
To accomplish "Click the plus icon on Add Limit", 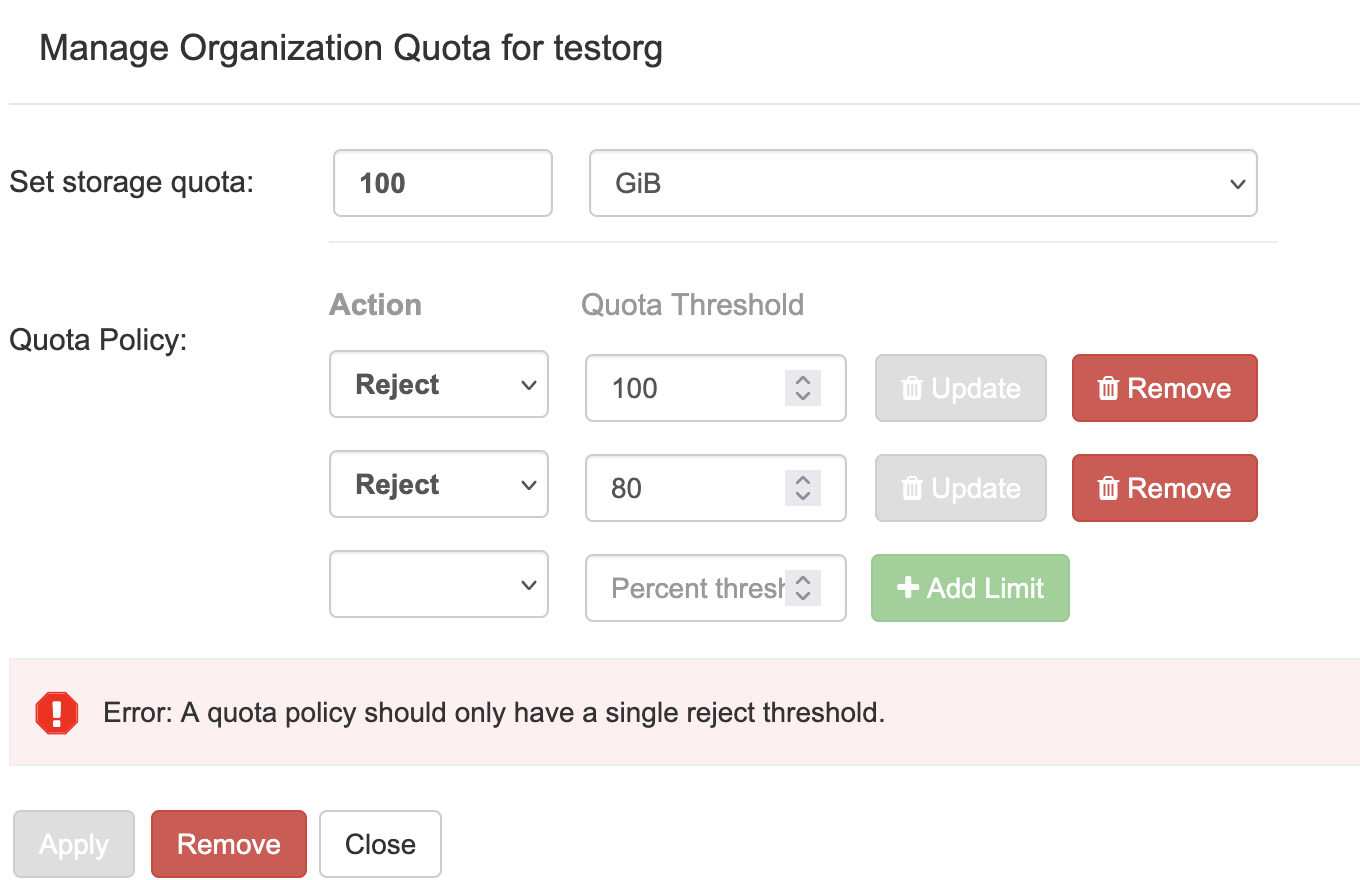I will [908, 588].
